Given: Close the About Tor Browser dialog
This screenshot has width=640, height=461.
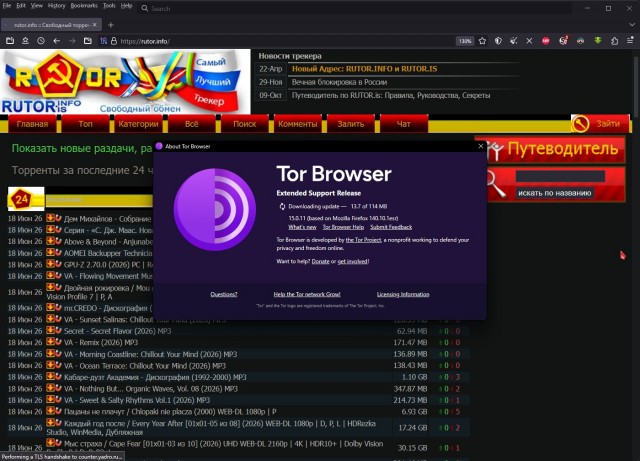Looking at the screenshot, I should pyautogui.click(x=481, y=146).
